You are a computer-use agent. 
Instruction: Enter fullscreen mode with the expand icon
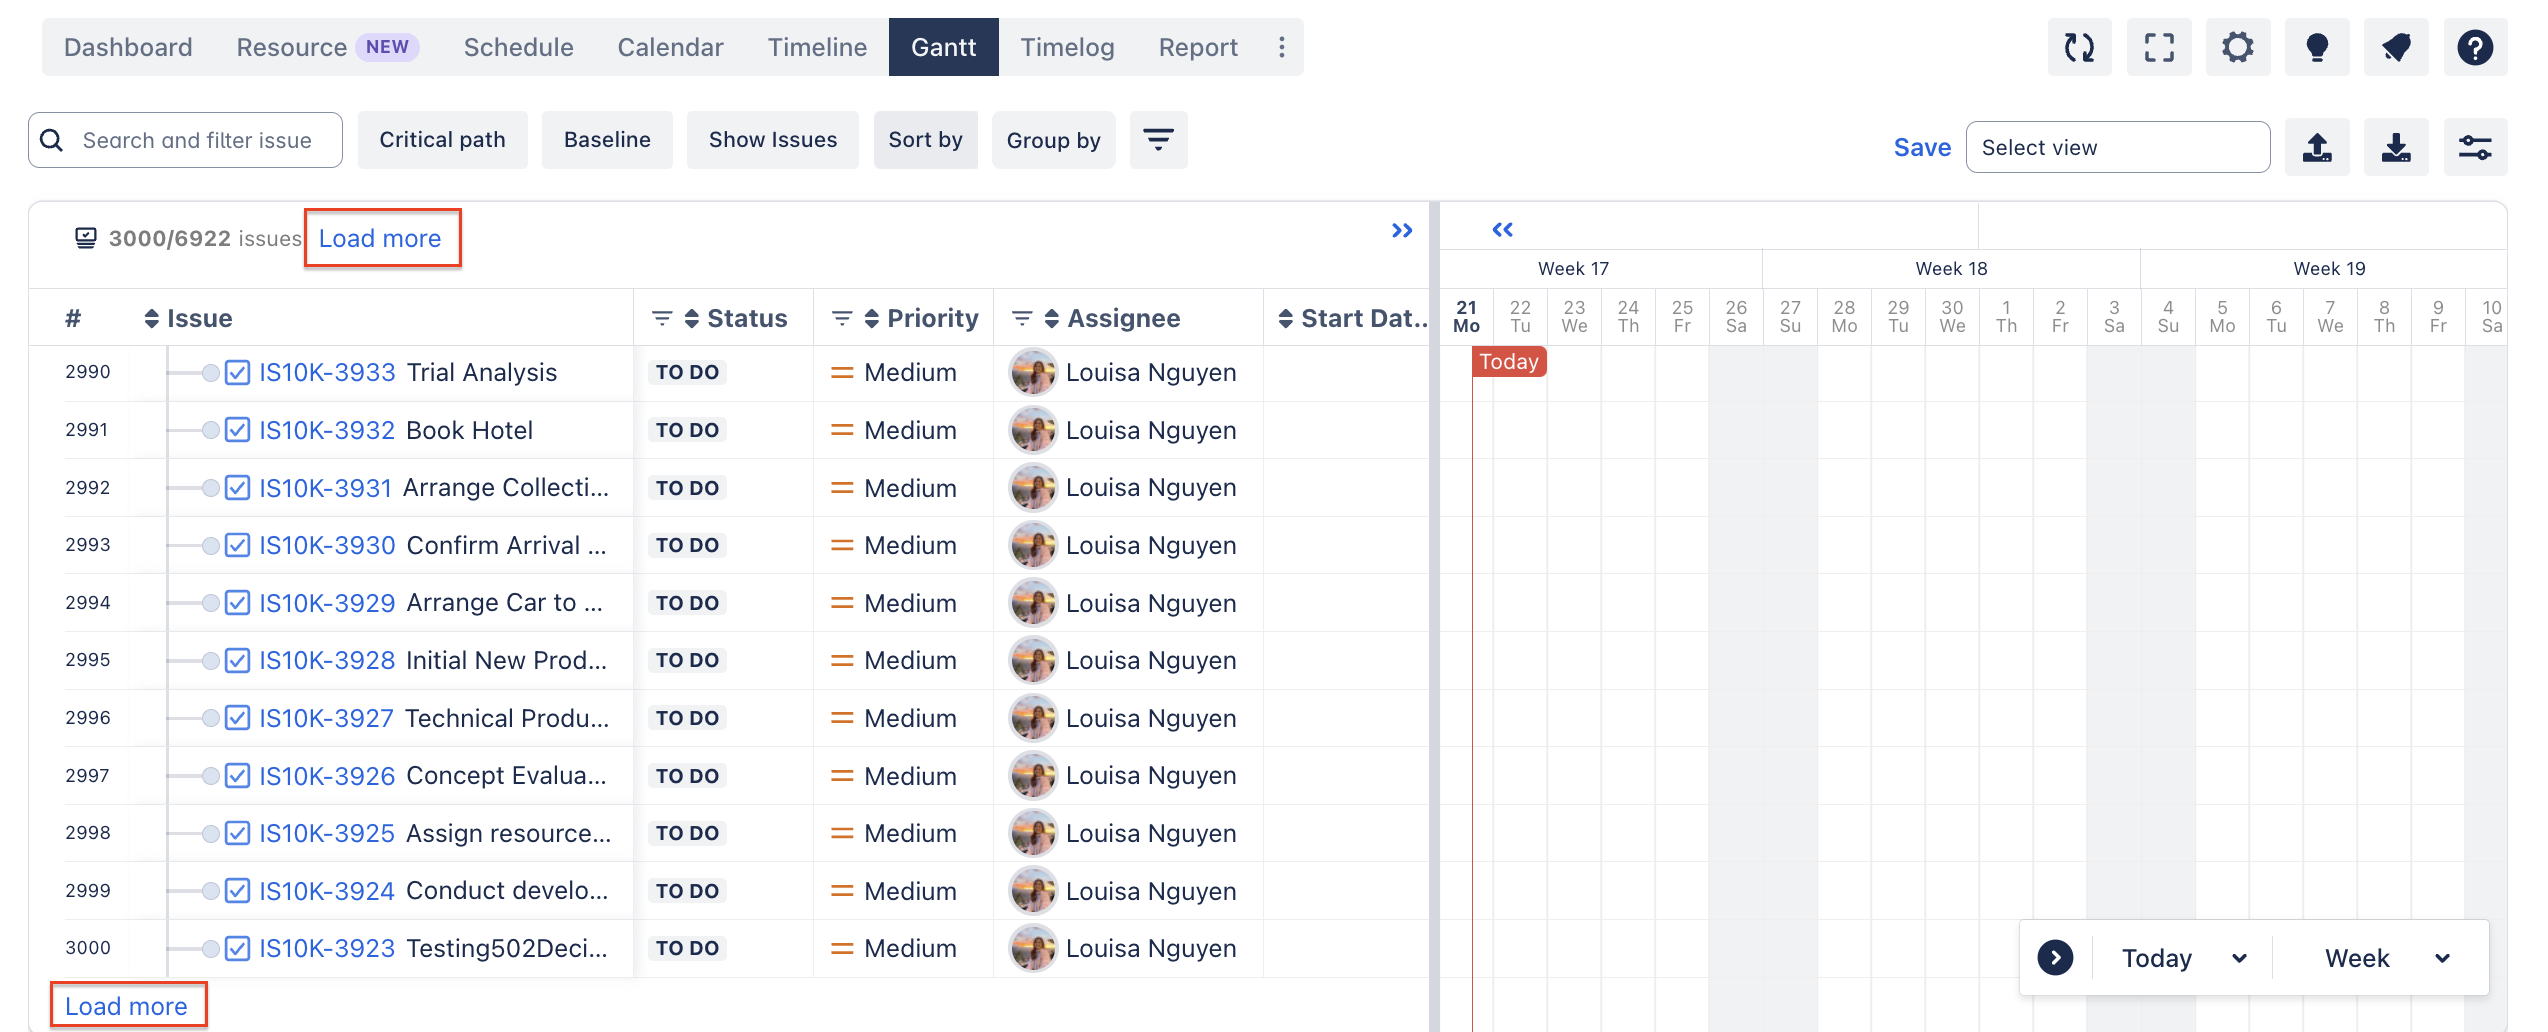click(x=2159, y=47)
